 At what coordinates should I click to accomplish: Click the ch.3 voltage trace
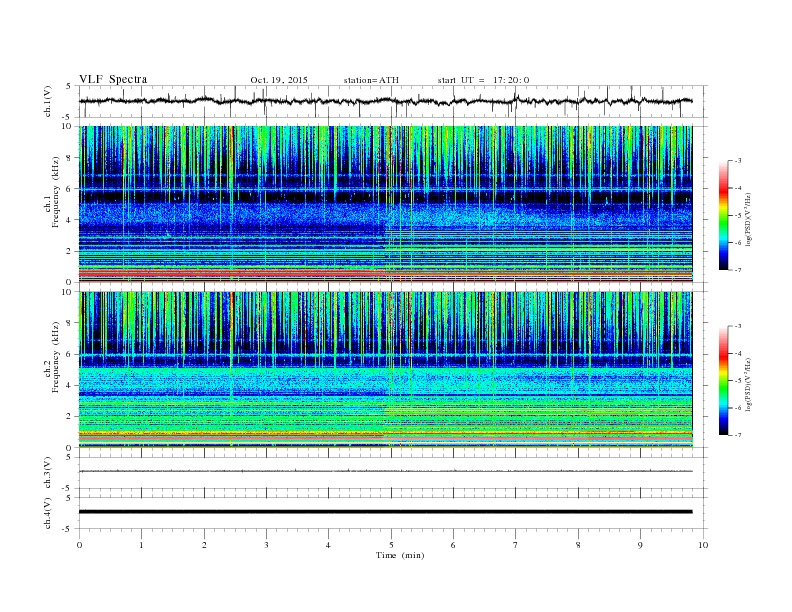385,471
